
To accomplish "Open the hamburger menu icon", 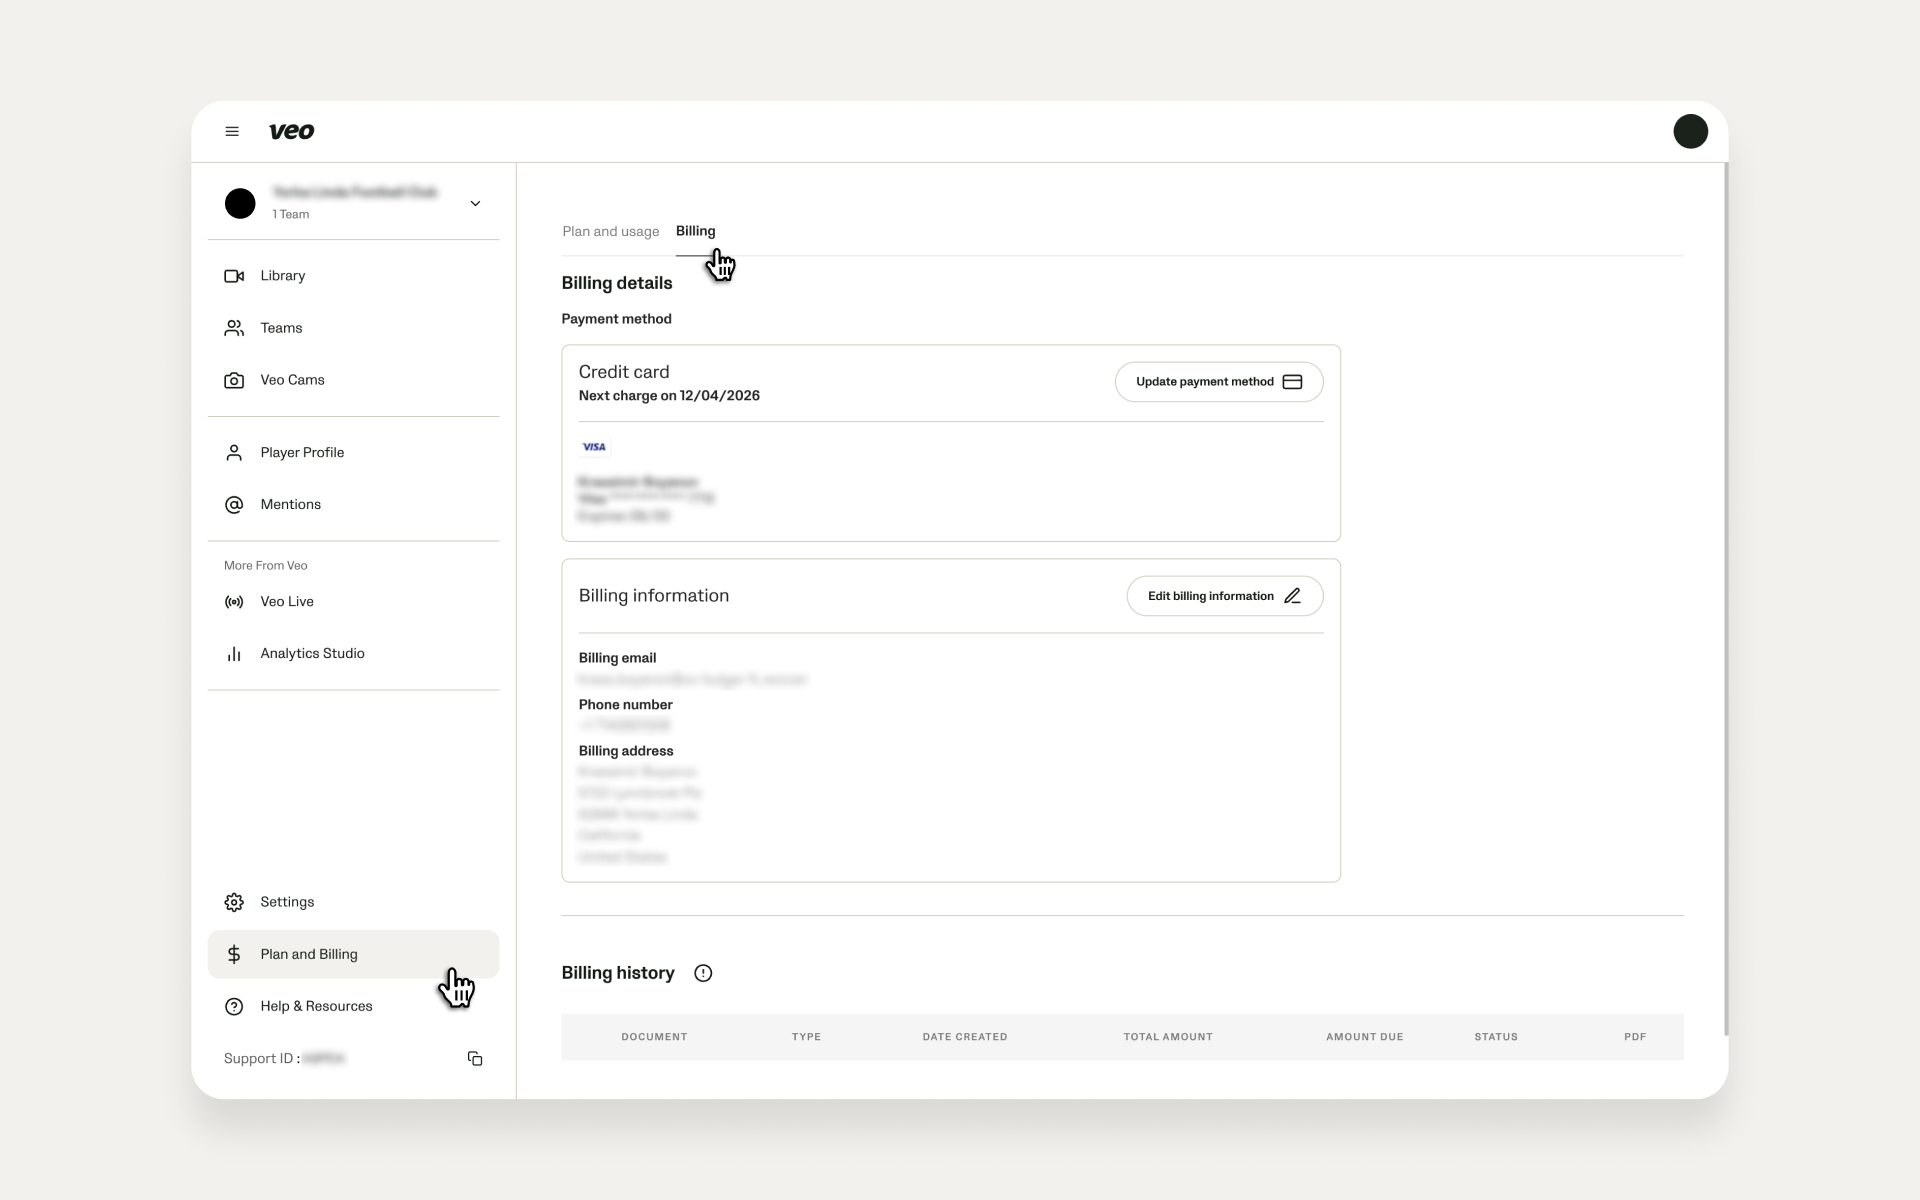I will (232, 131).
